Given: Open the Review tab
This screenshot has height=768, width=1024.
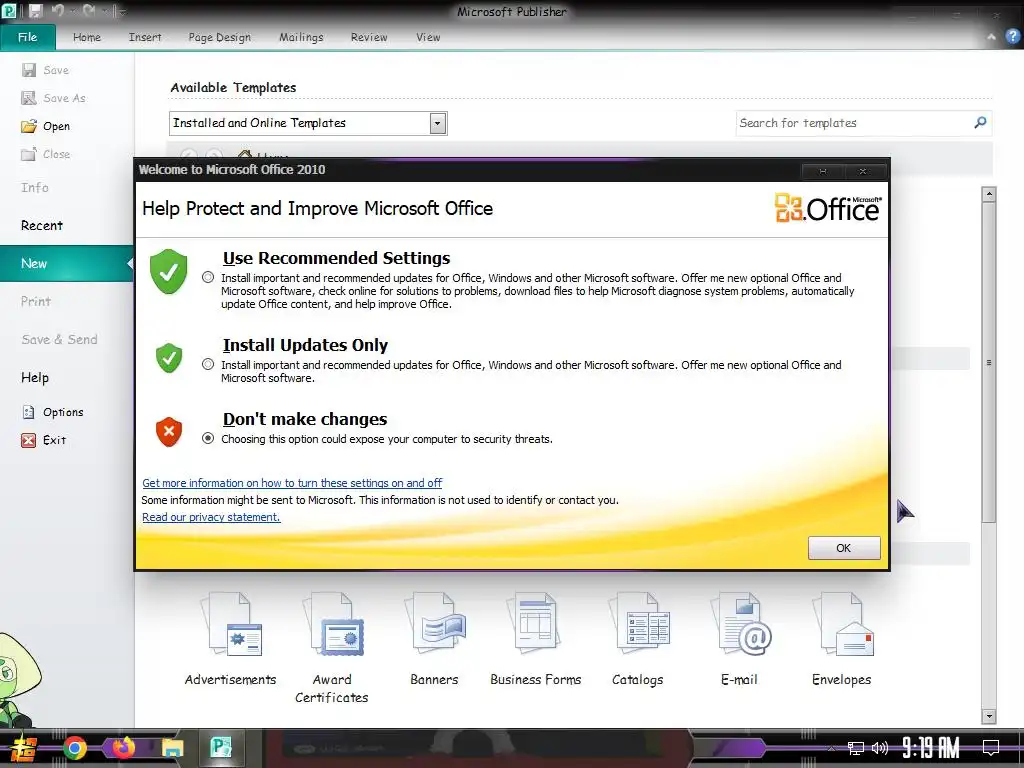Looking at the screenshot, I should (x=369, y=37).
